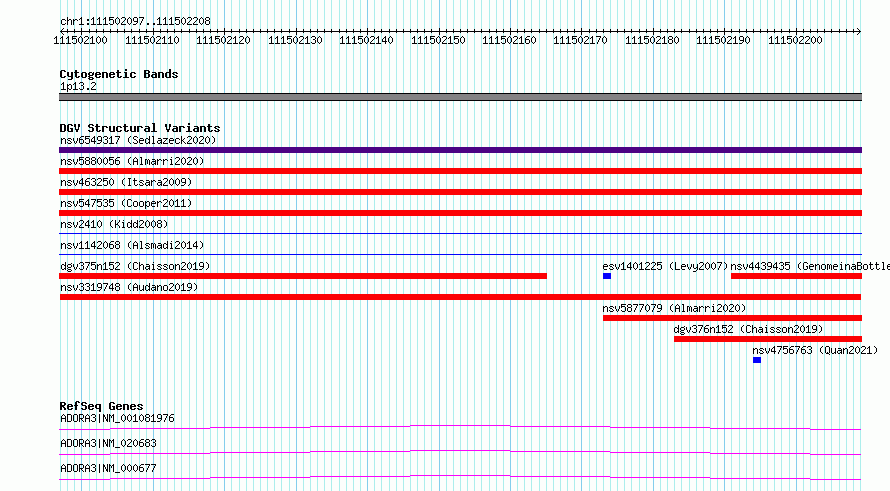This screenshot has width=890, height=491.
Task: Open nsv4439435 (GenomeinaBottle) variant label
Action: (x=810, y=266)
